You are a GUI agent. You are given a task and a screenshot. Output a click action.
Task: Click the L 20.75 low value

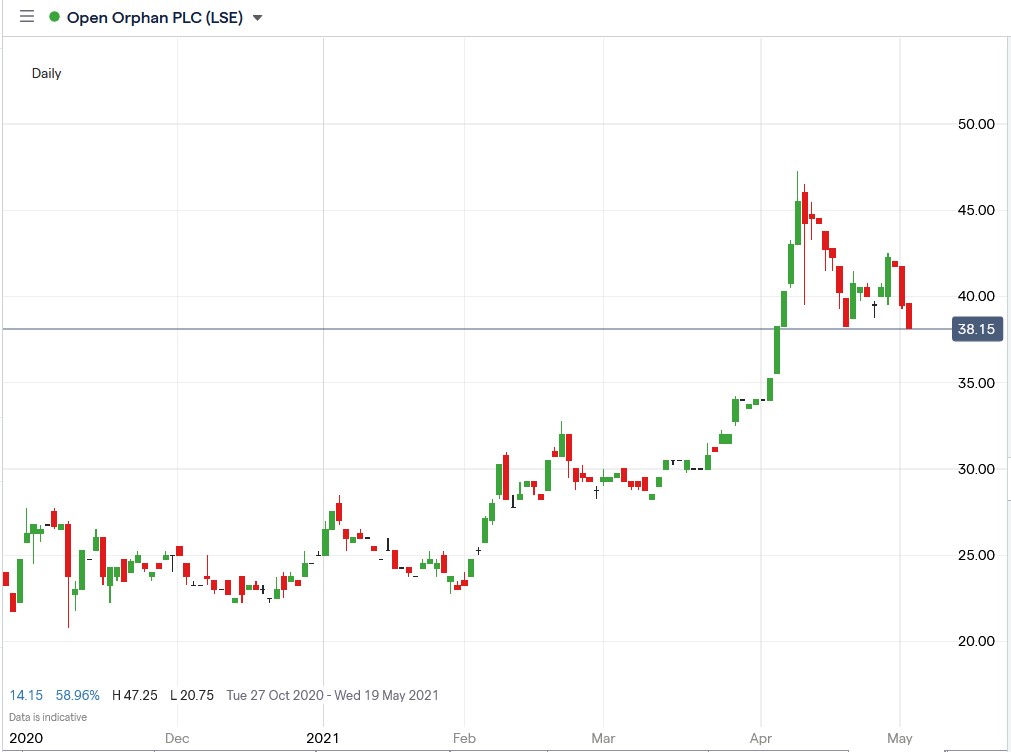coord(192,694)
